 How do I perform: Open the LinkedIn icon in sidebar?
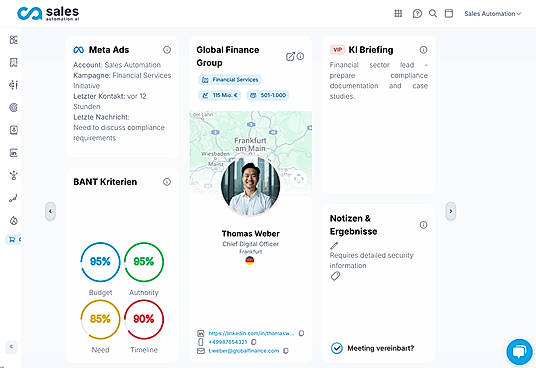tap(13, 153)
